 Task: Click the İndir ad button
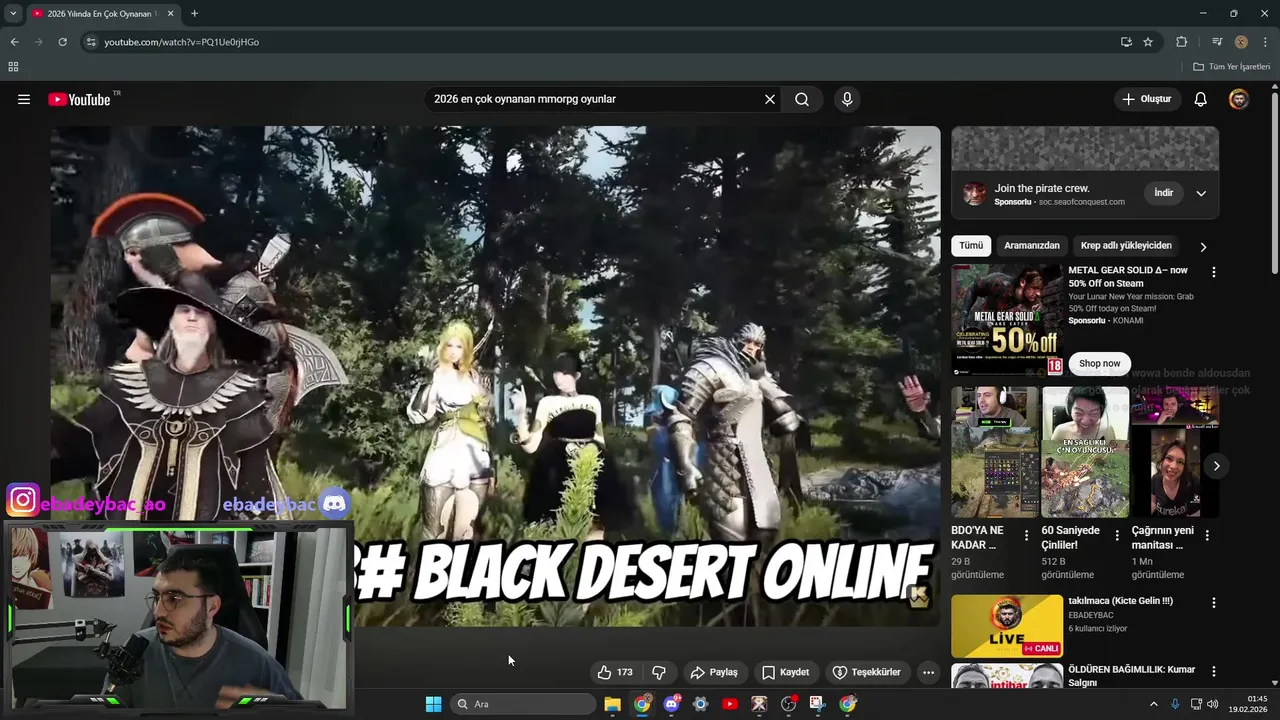[1164, 193]
